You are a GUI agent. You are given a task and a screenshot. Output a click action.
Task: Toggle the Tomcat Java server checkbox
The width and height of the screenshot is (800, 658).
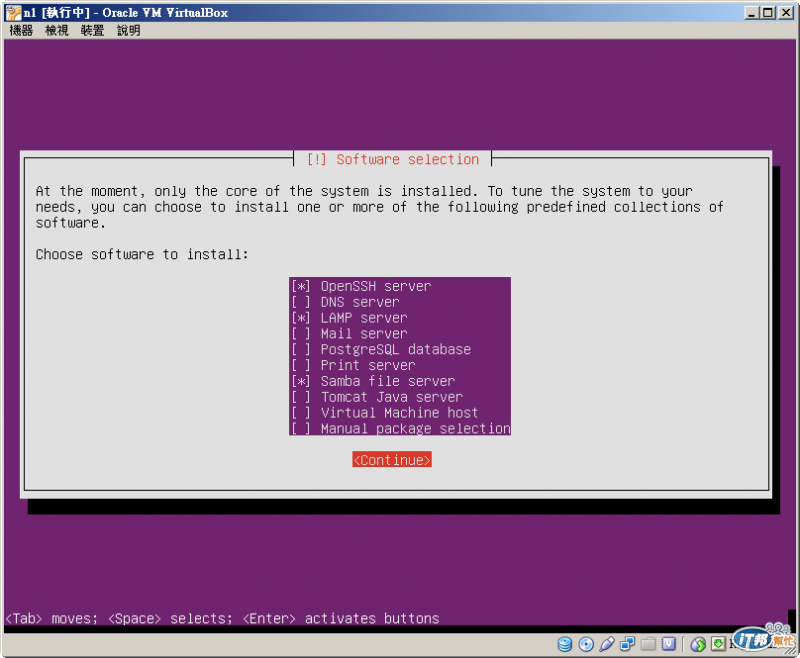(301, 397)
